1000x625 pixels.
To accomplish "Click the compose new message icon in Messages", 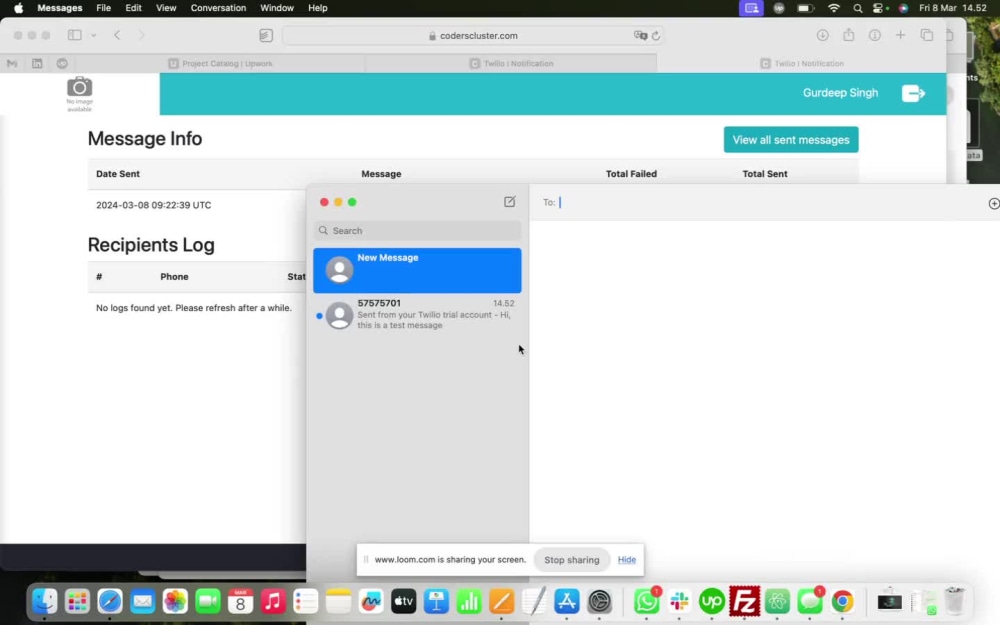I will point(509,202).
